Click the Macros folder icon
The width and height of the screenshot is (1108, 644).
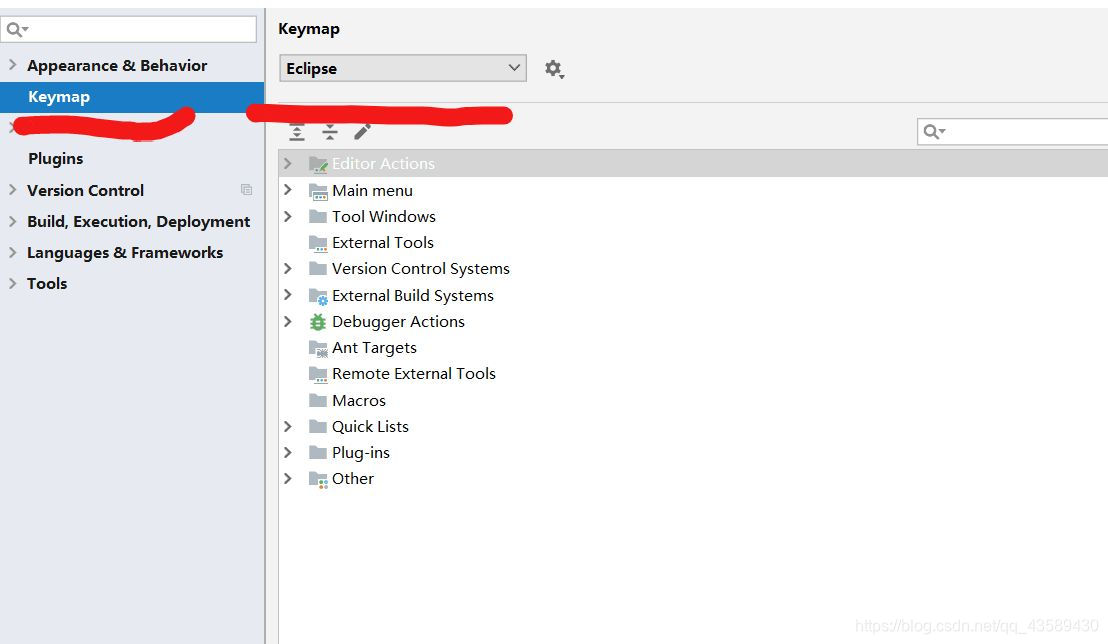318,400
